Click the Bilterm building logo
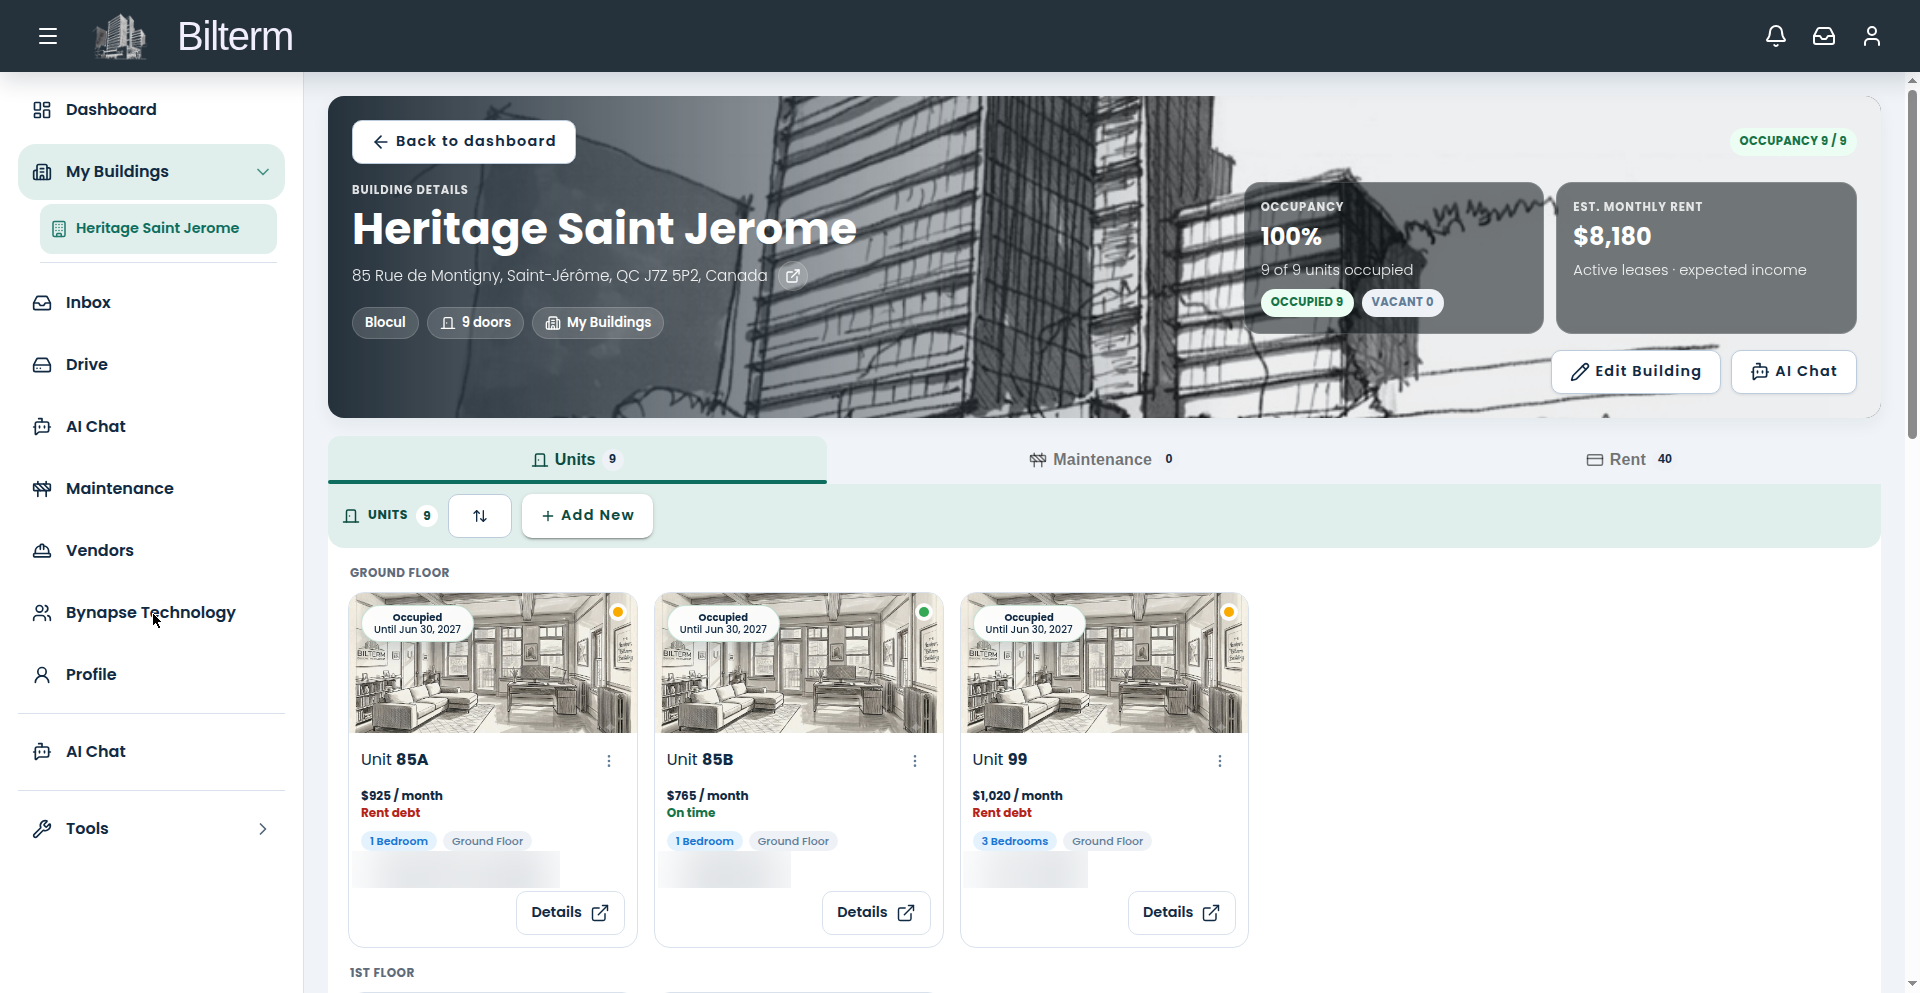Screen dimensions: 1920x993 point(120,36)
